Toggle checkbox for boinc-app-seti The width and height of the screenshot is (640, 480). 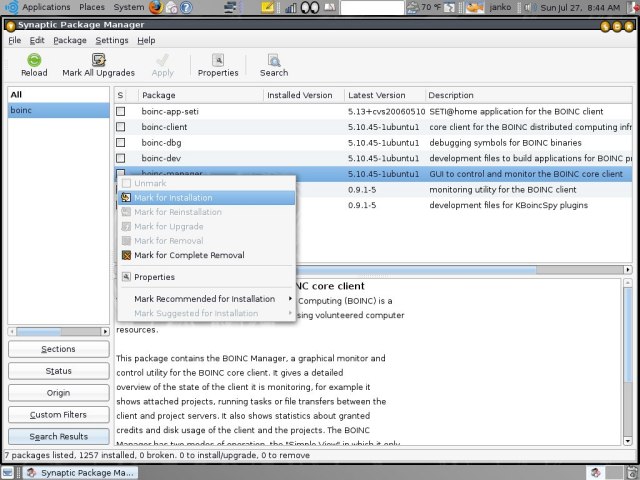click(x=120, y=111)
